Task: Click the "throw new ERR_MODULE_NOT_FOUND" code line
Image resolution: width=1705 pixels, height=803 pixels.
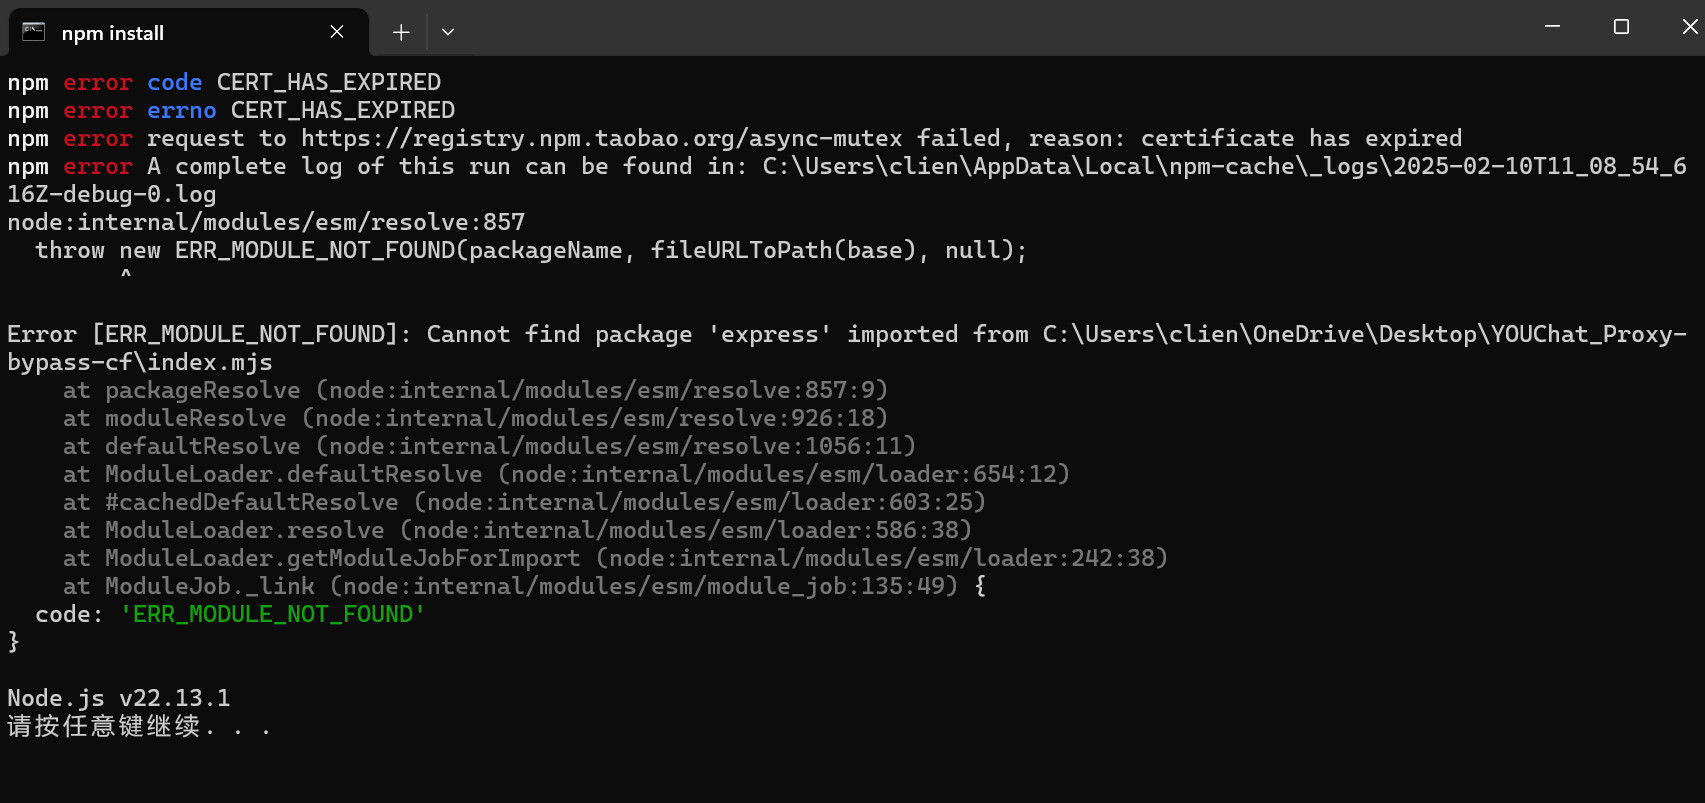Action: click(530, 250)
